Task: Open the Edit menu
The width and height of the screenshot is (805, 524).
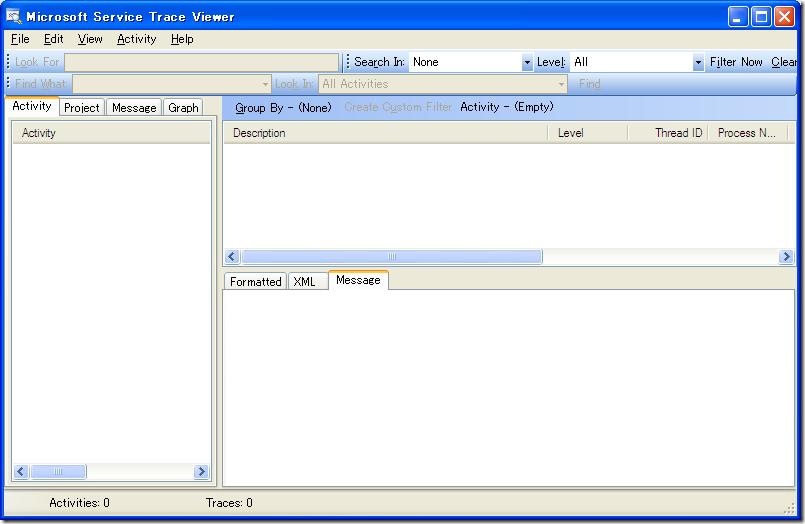Action: click(x=53, y=39)
